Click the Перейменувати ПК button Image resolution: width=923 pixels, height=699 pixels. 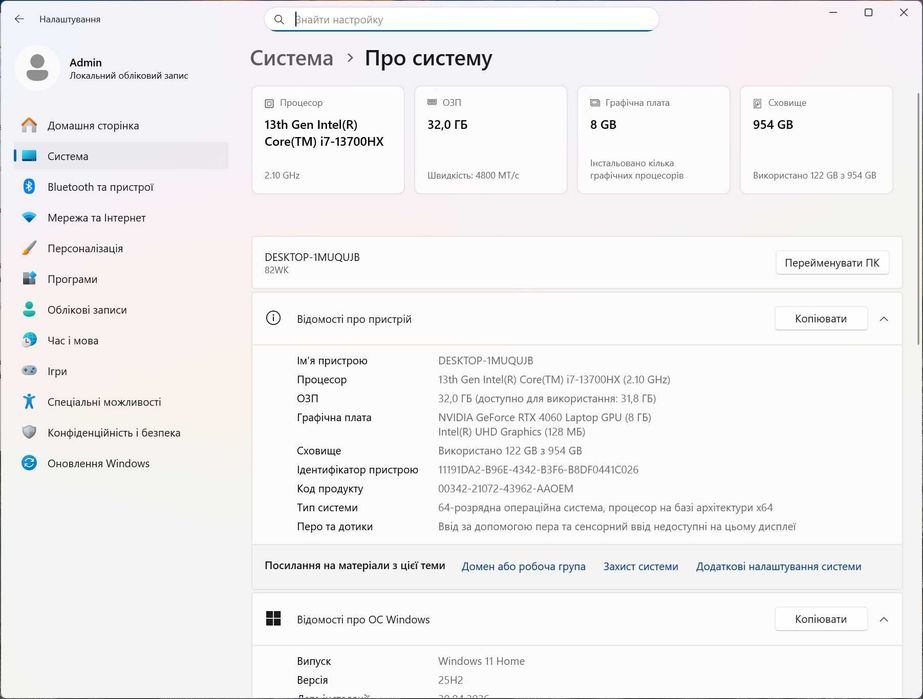pyautogui.click(x=832, y=263)
